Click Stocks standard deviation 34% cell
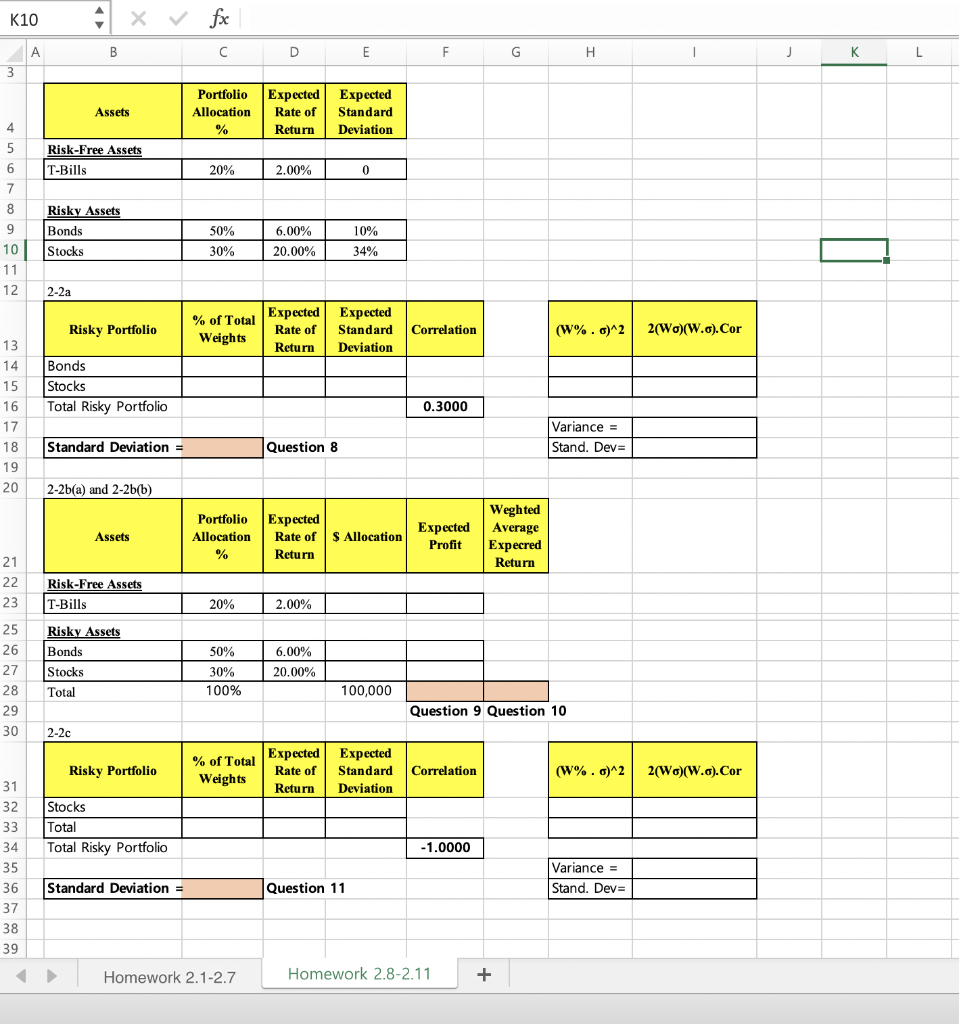 (366, 251)
